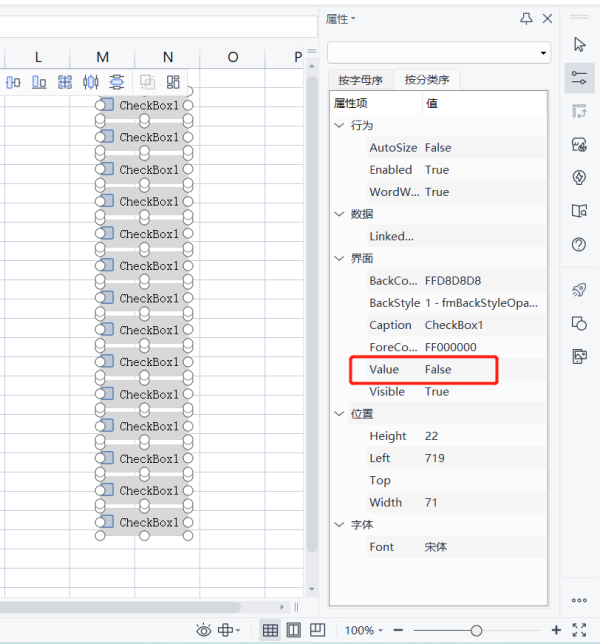The height and width of the screenshot is (644, 600).
Task: Select the arrow pointer tool in sidebar
Action: click(x=579, y=44)
